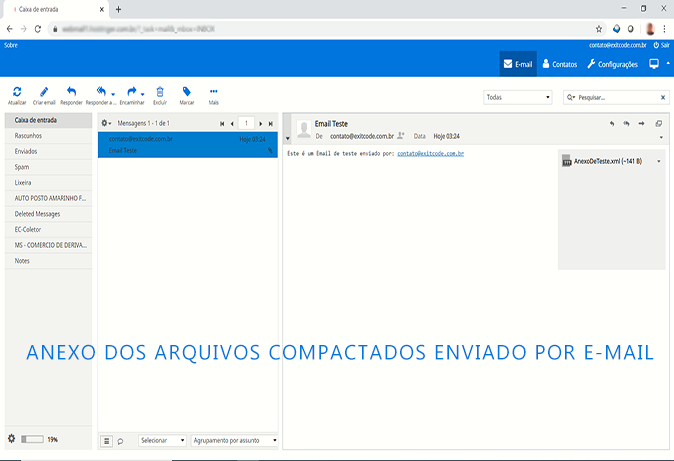This screenshot has height=461, width=674.
Task: Open Deleted Messages folder
Action: point(48,214)
